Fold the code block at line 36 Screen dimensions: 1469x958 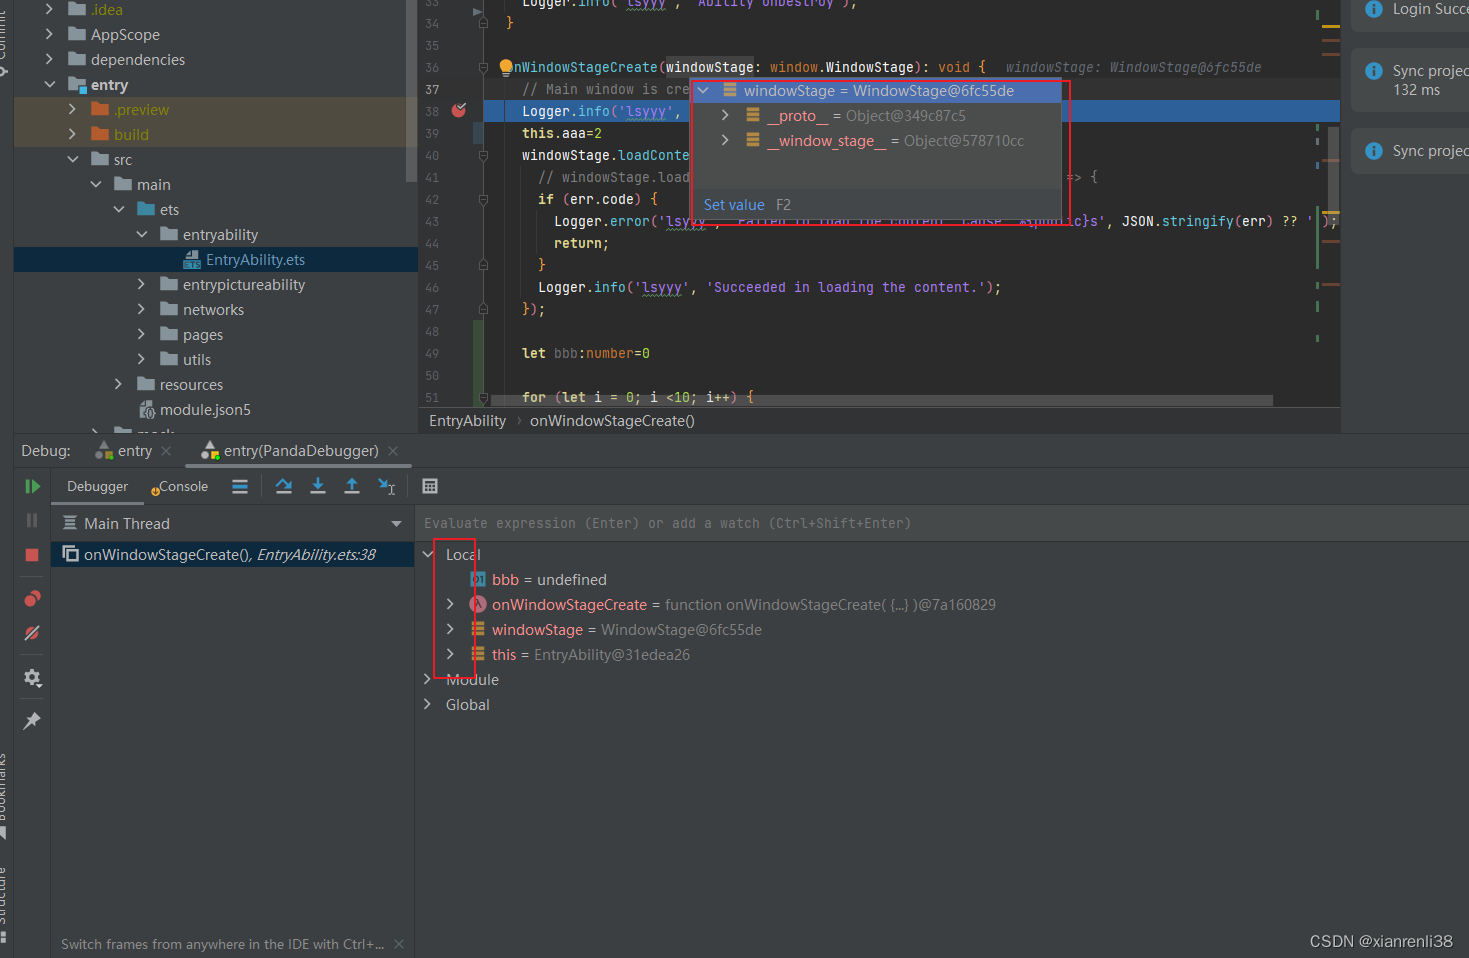coord(483,67)
